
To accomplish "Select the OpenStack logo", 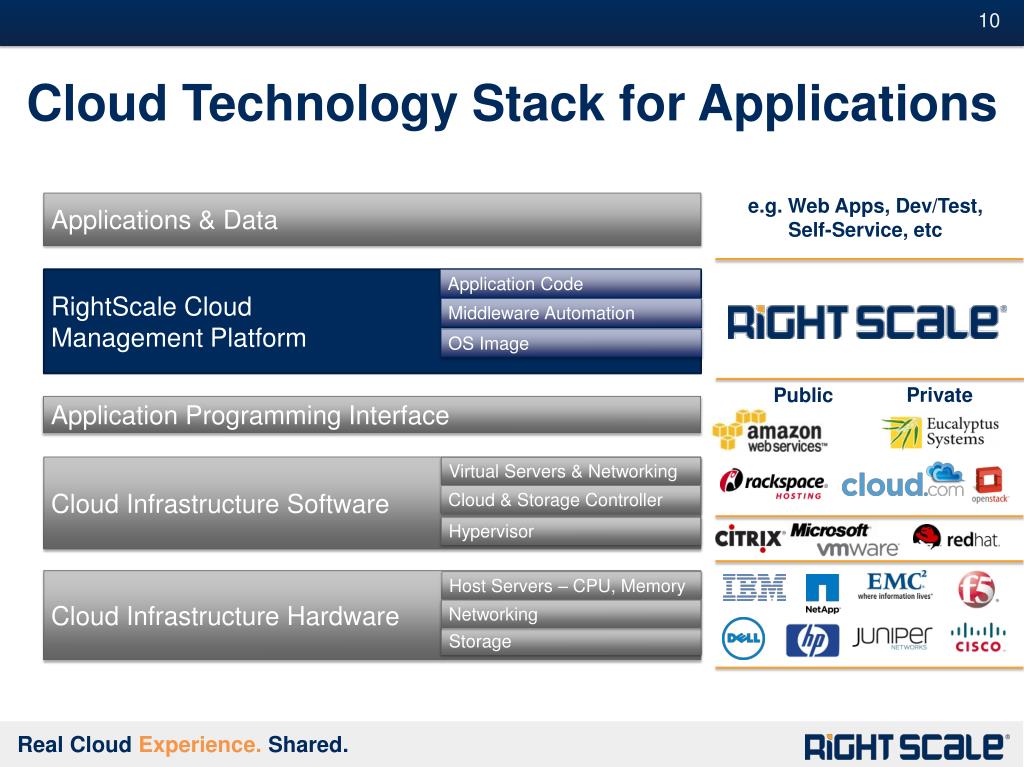I will point(989,485).
